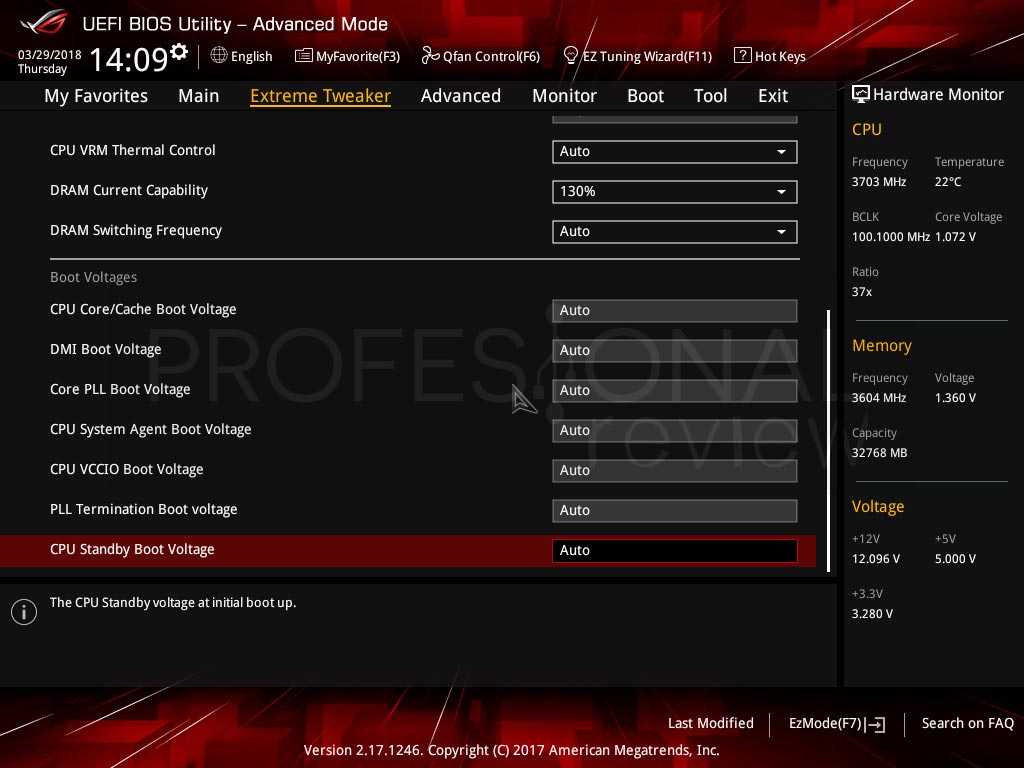
Task: Click the Hot Keys question mark icon
Action: (743, 56)
